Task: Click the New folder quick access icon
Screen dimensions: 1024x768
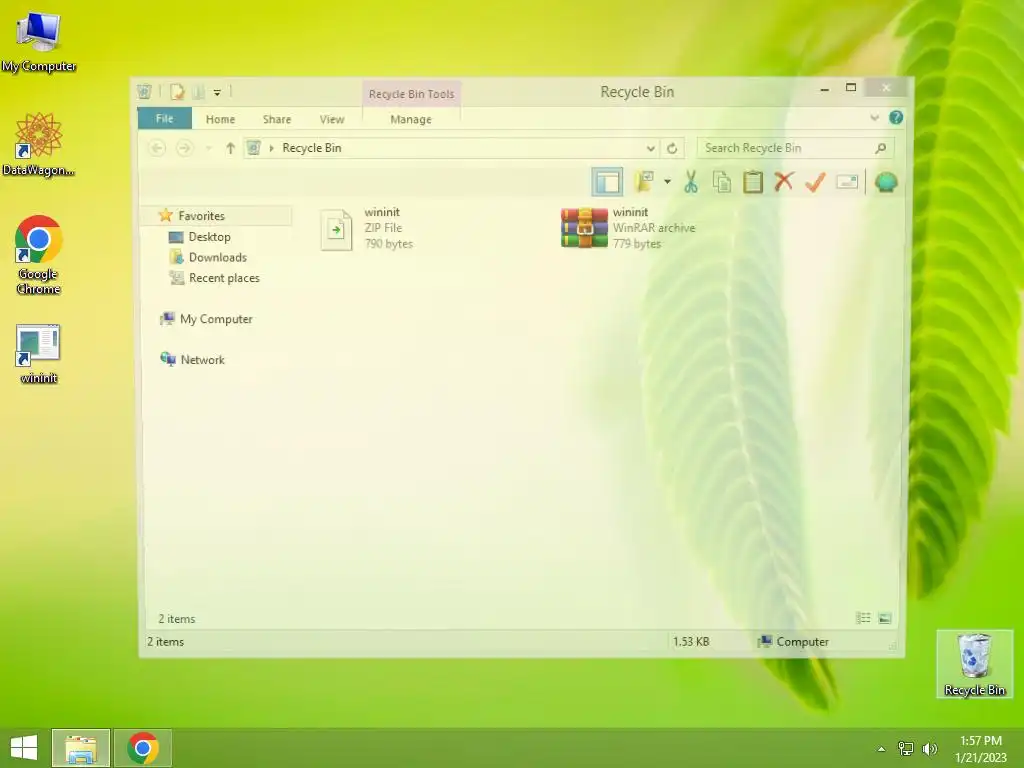Action: [x=199, y=92]
